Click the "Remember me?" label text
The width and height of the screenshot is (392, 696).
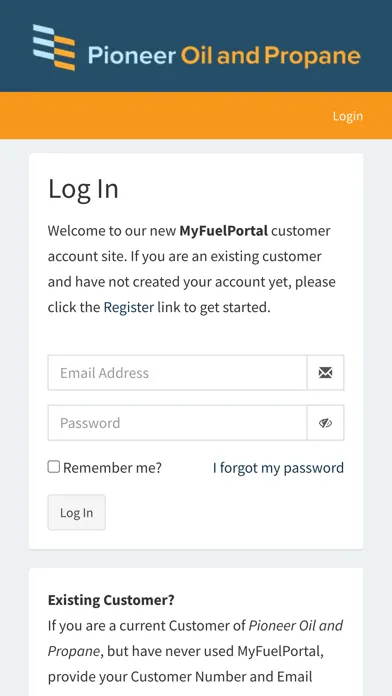112,468
